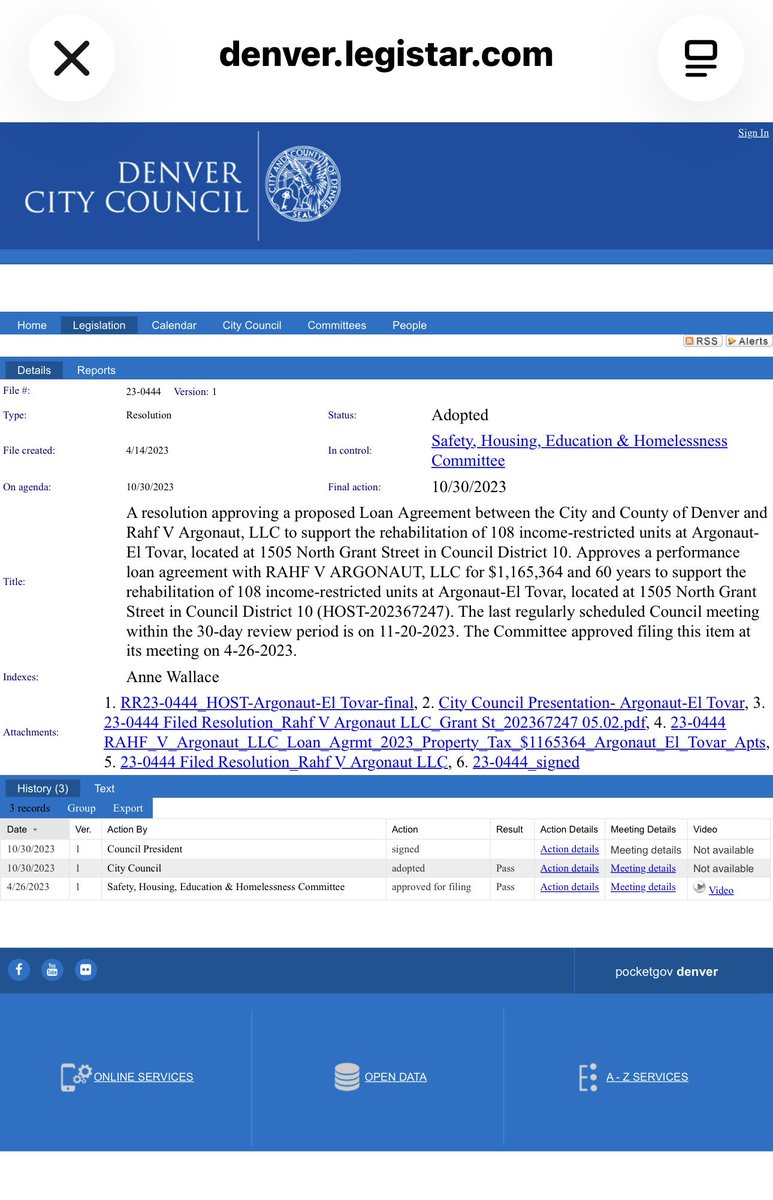Viewport: 773px width, 1200px height.
Task: Open the Facebook social icon
Action: click(x=19, y=970)
